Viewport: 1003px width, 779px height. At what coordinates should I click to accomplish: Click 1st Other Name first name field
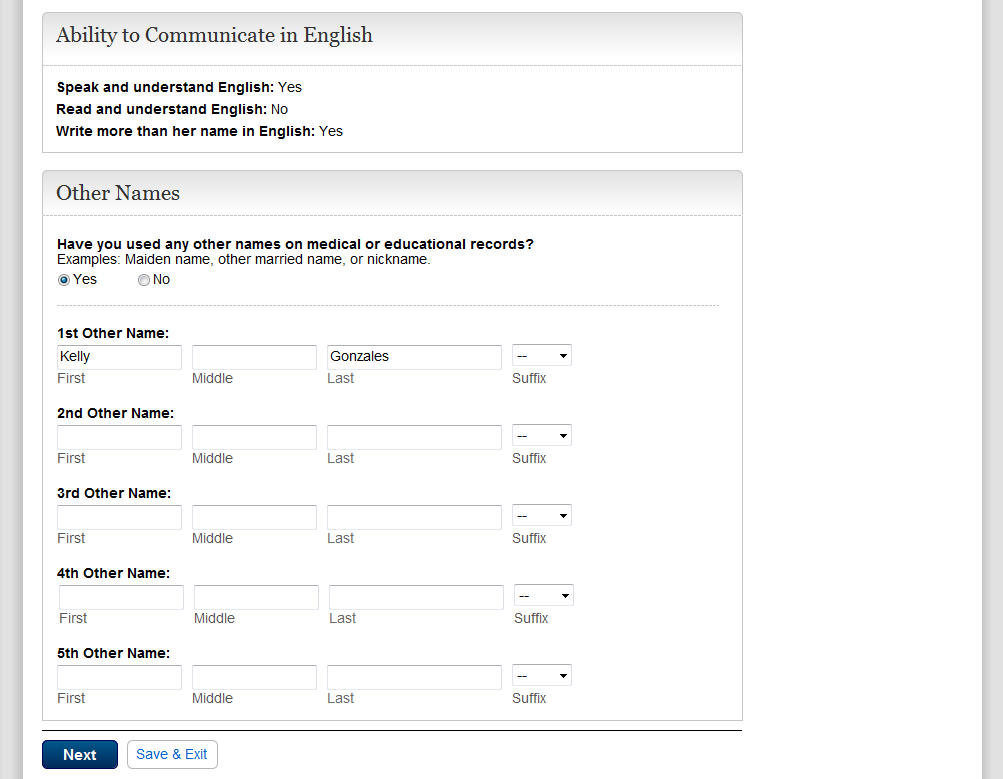pyautogui.click(x=119, y=357)
